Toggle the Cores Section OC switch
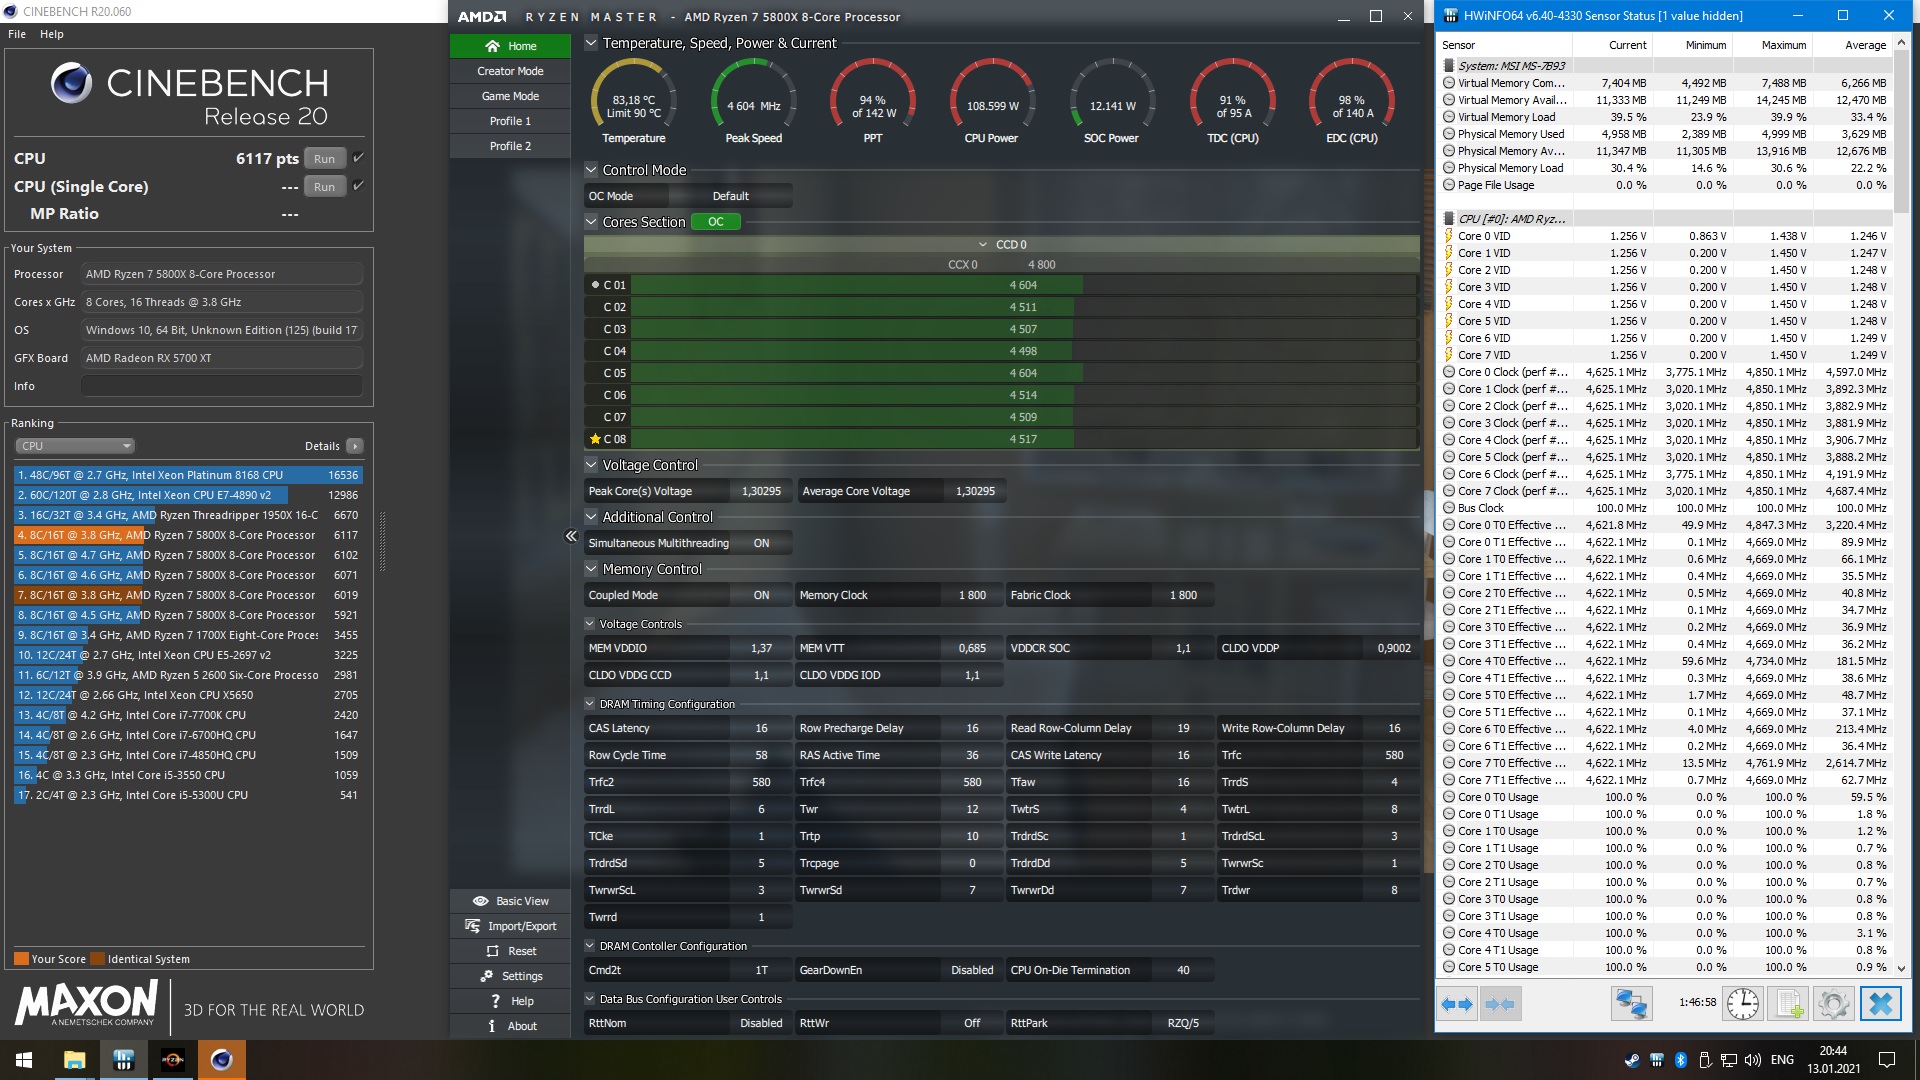This screenshot has height=1080, width=1920. (716, 222)
